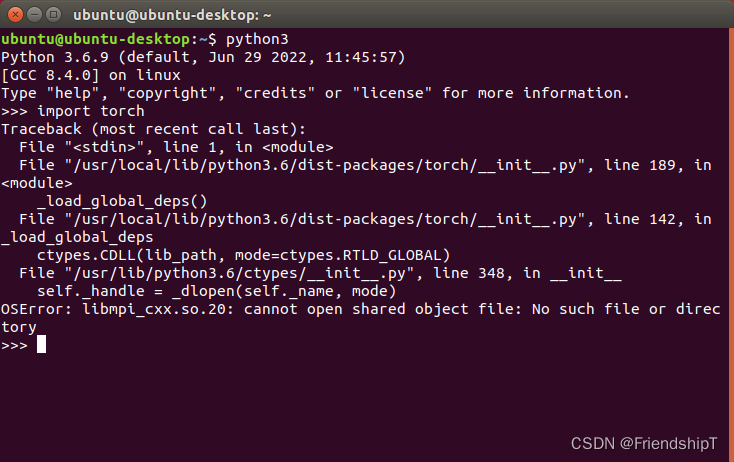Click the '_load_global_deps()' call line
734x462 pixels.
(x=120, y=201)
